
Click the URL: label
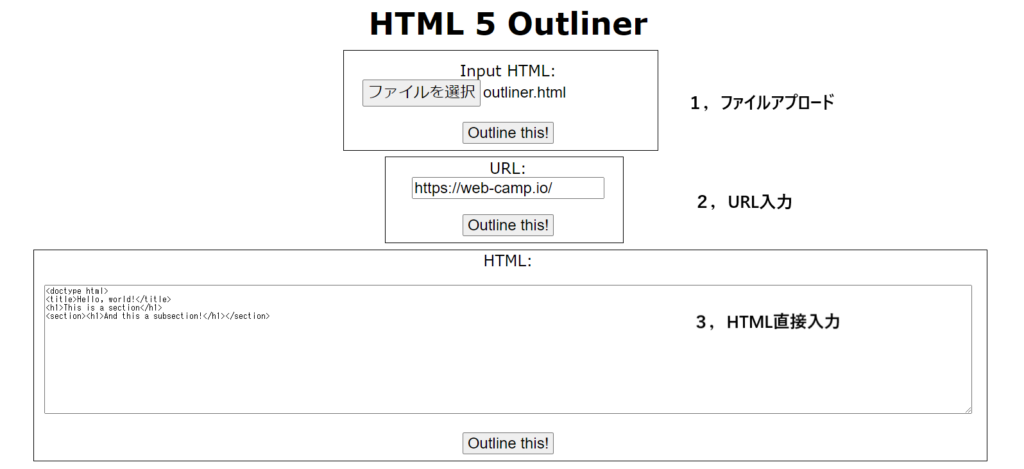point(507,168)
